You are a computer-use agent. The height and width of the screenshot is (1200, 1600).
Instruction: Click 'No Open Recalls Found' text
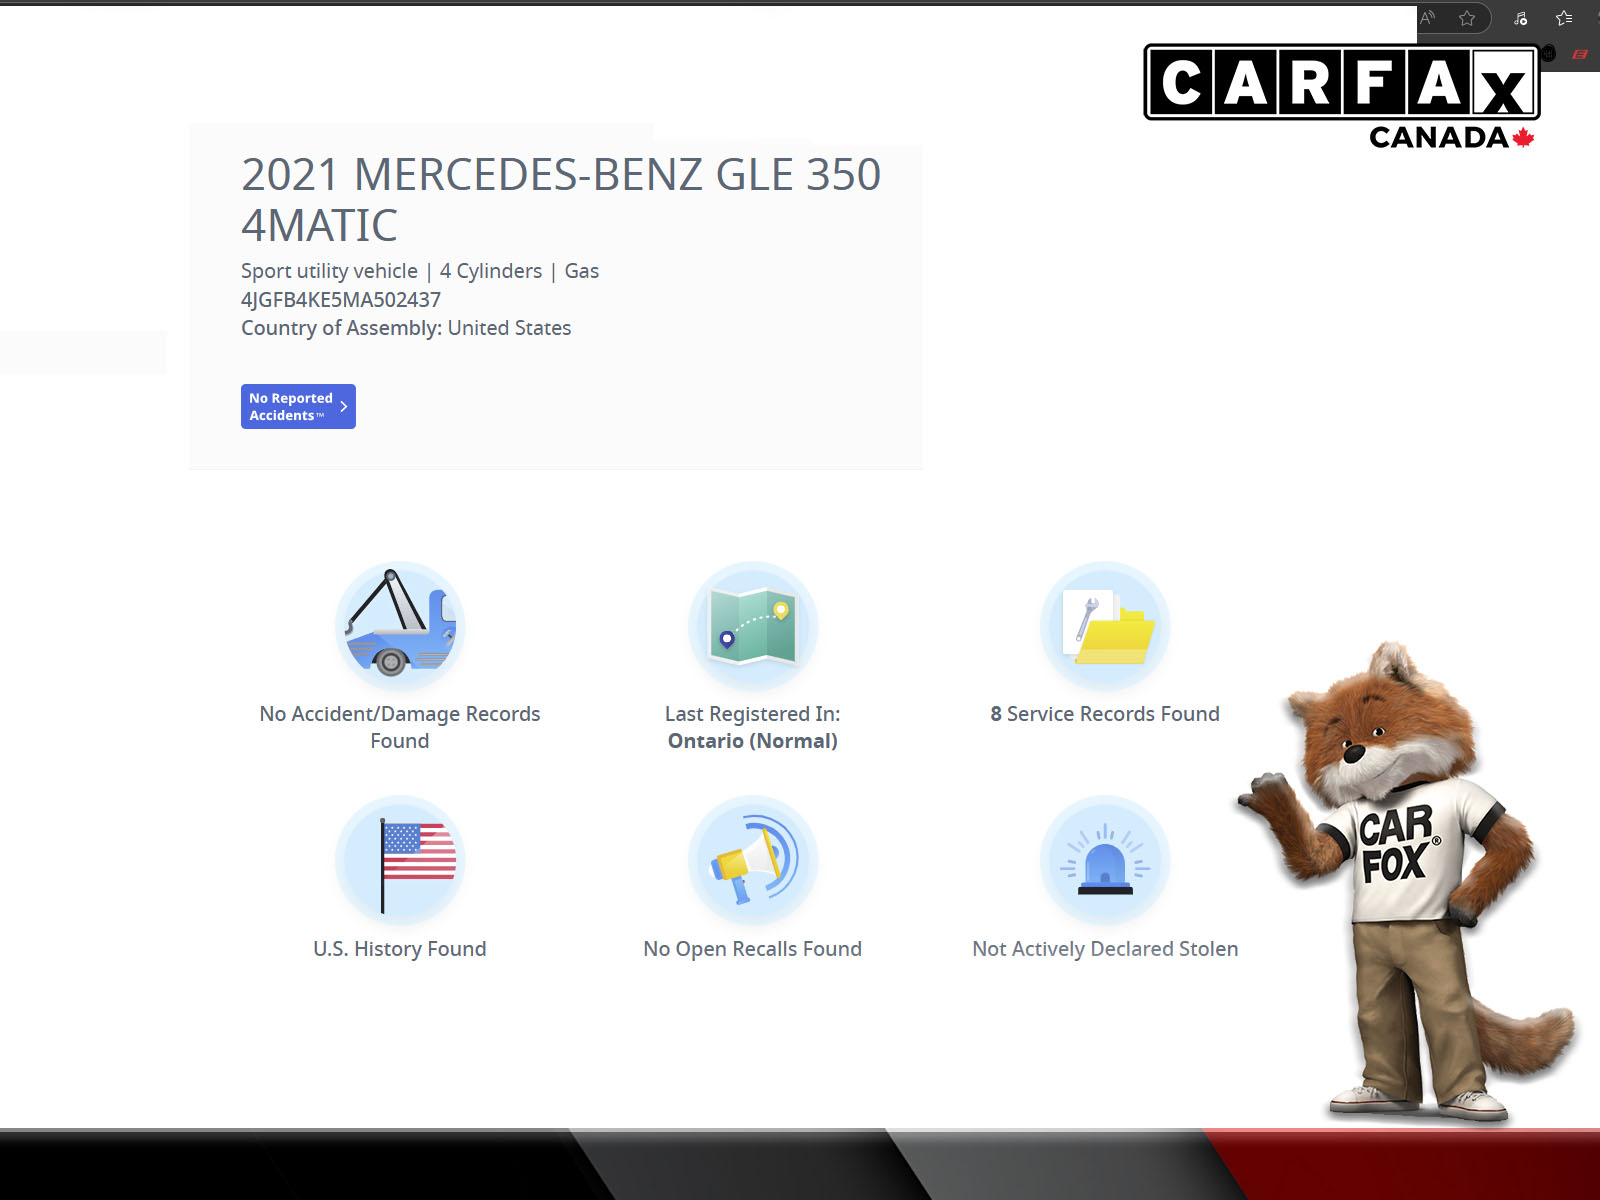753,949
